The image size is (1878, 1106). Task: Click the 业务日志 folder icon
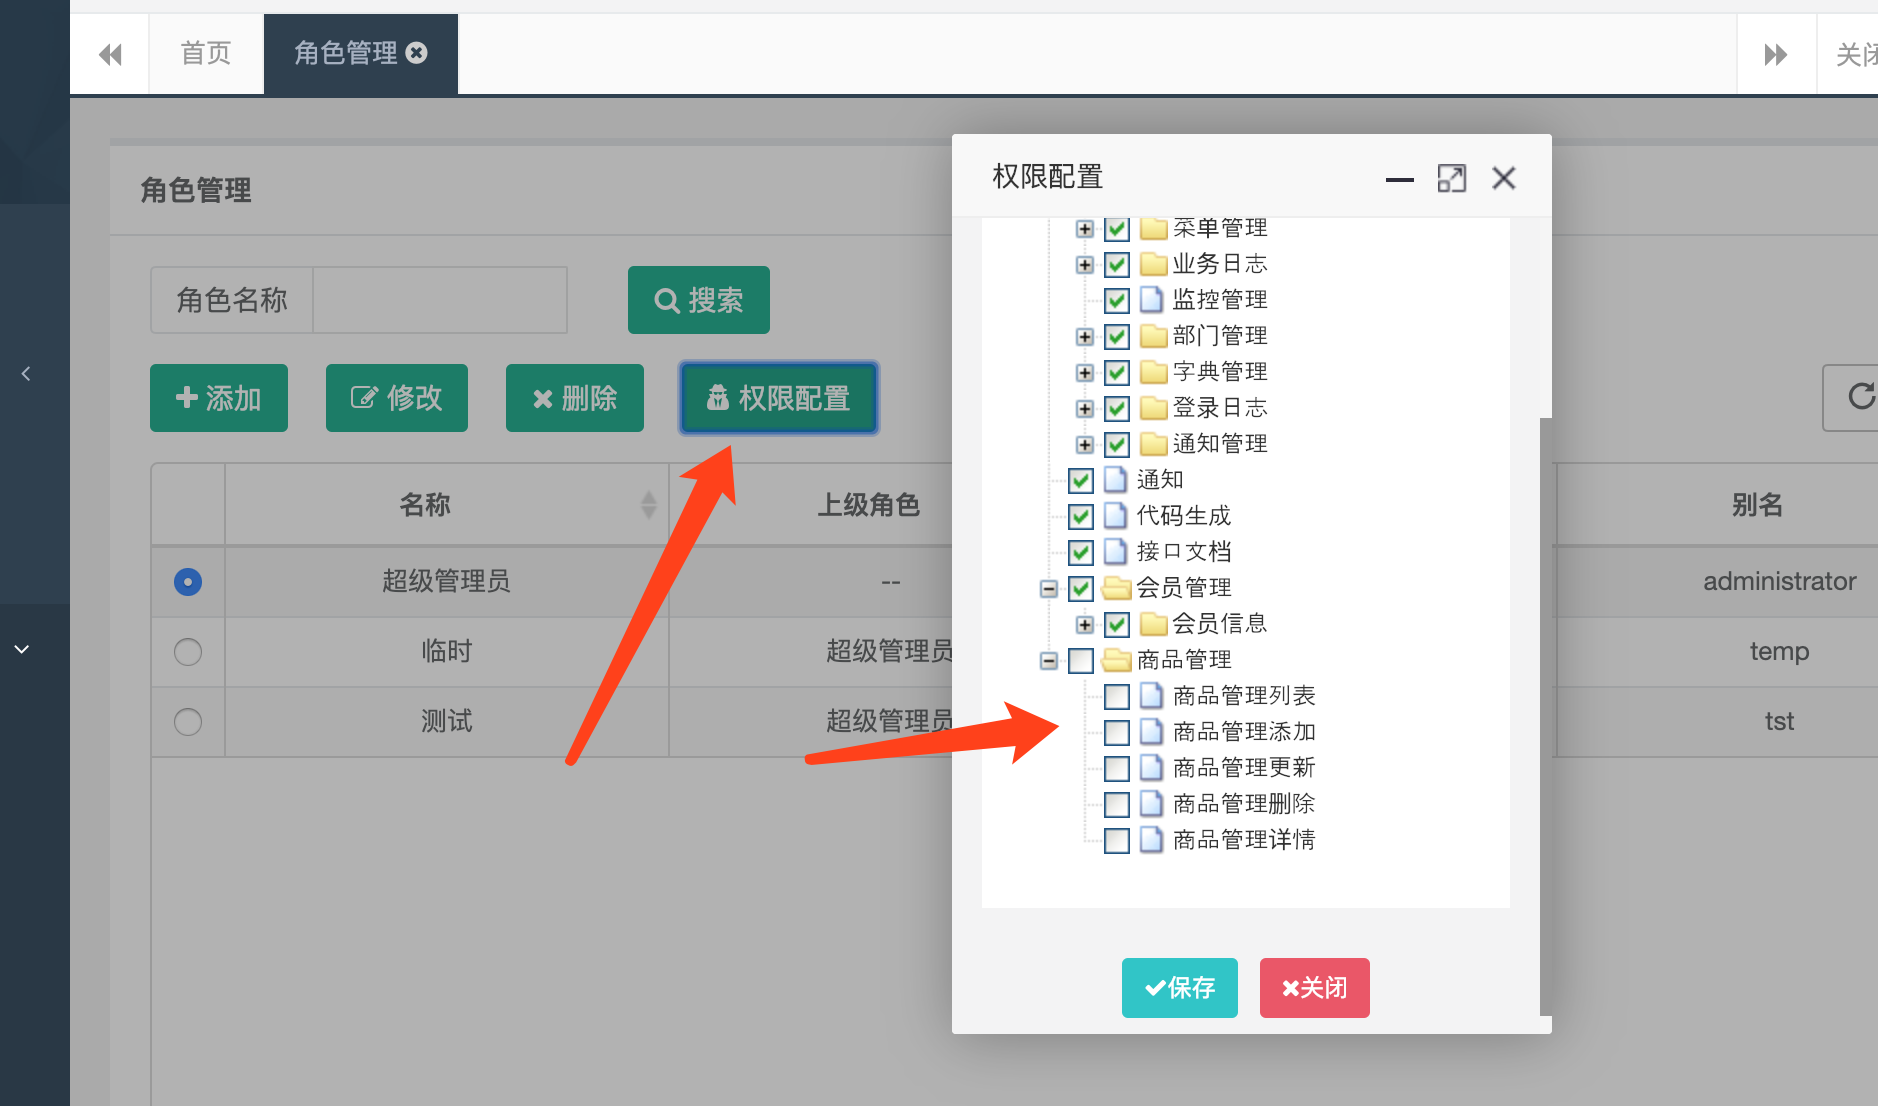[1154, 264]
